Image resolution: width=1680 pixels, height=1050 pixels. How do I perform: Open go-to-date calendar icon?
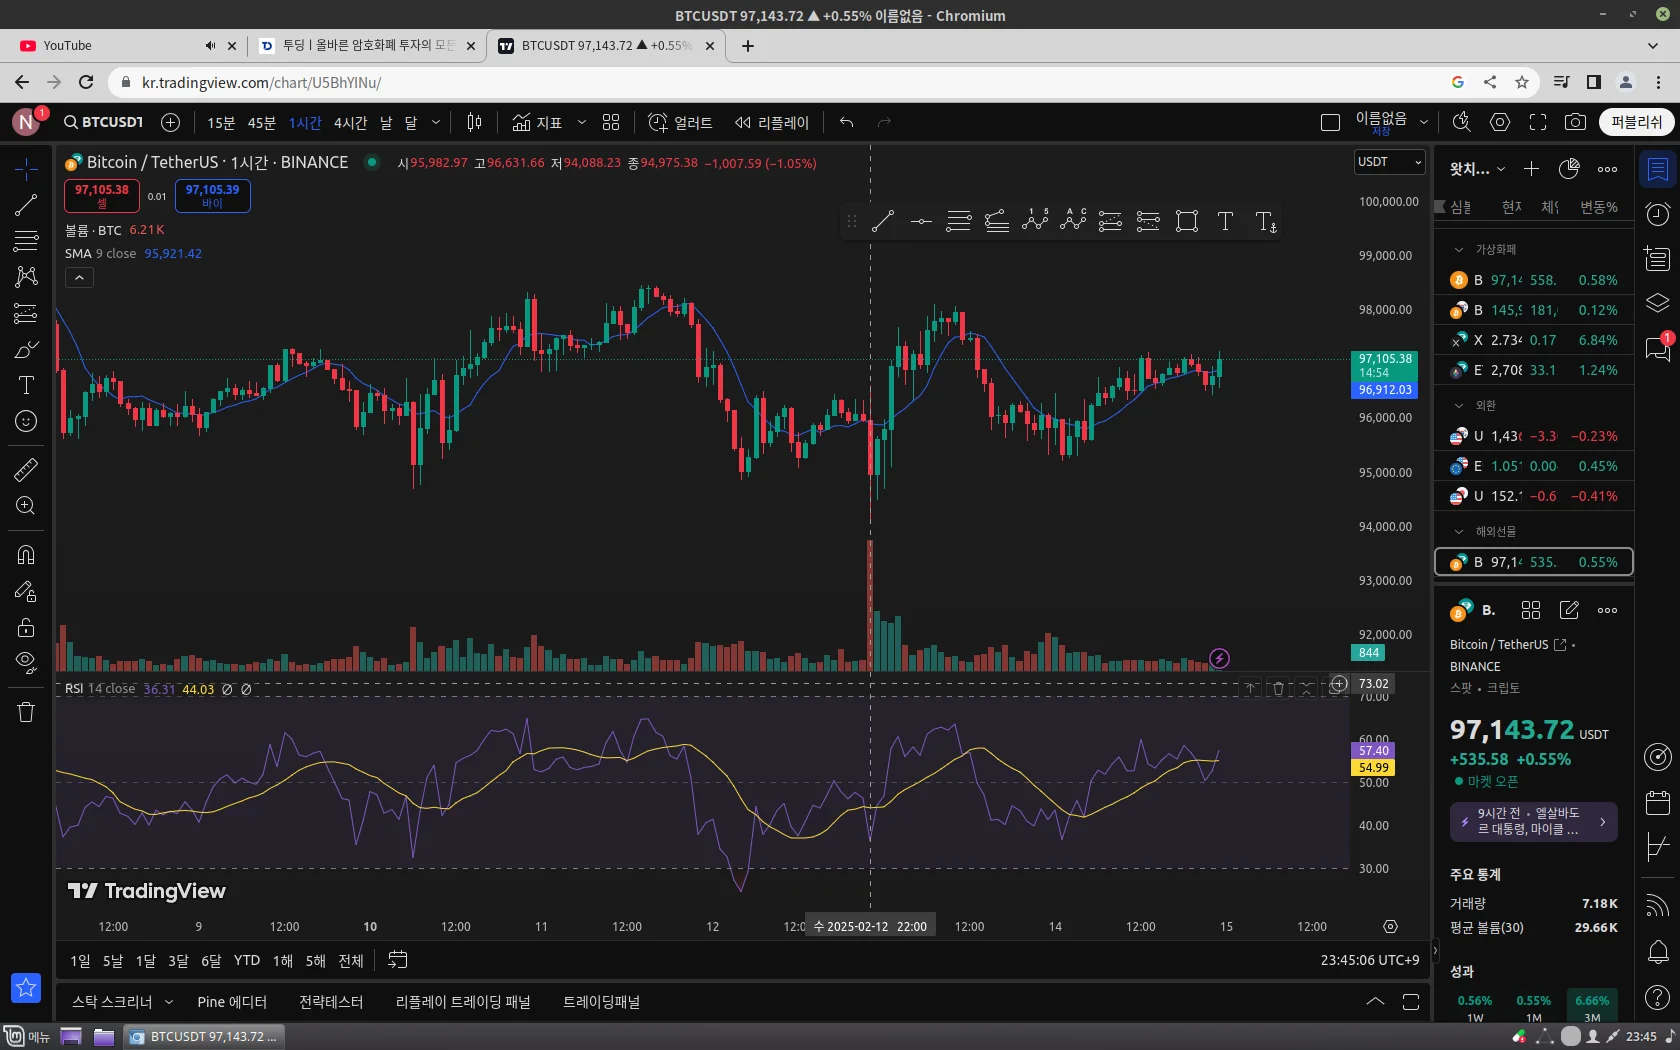click(x=397, y=960)
